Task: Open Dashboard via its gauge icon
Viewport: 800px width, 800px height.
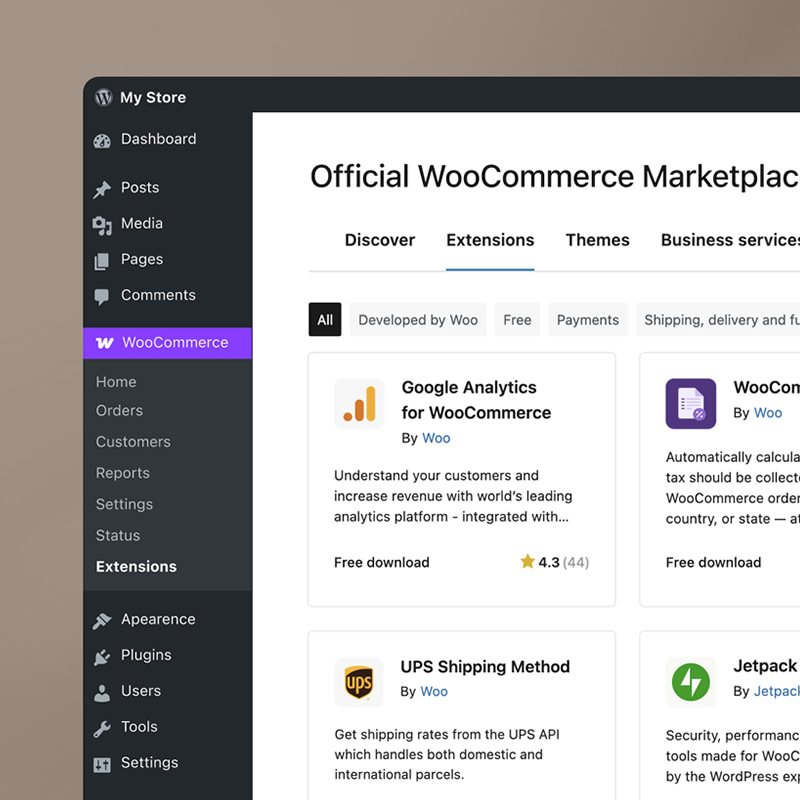Action: (102, 140)
